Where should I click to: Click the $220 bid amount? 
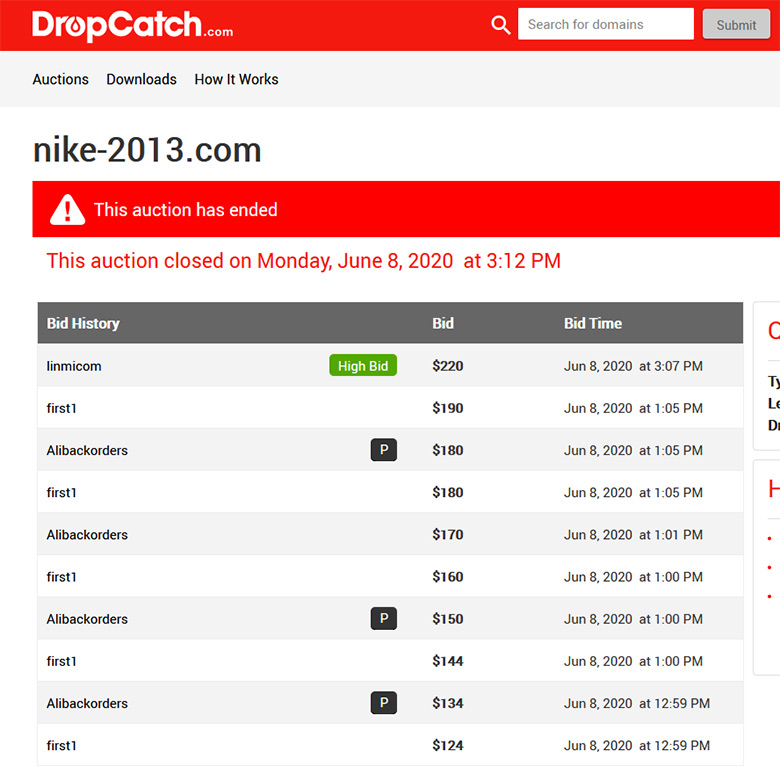448,366
